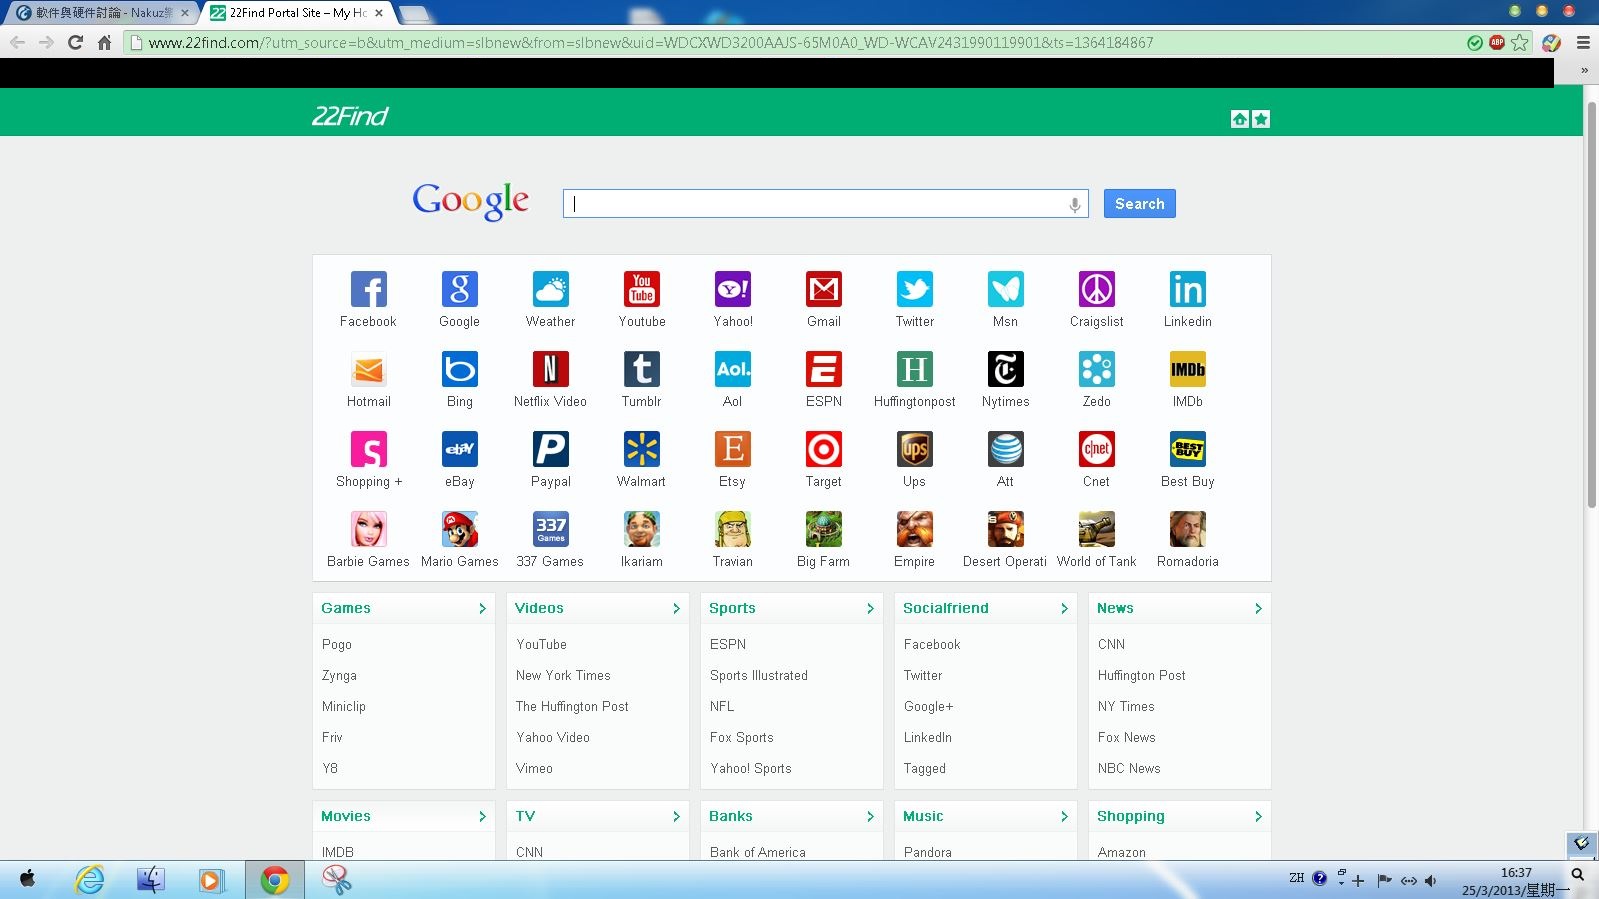
Task: Open Internet Explorer from the taskbar
Action: tap(90, 880)
